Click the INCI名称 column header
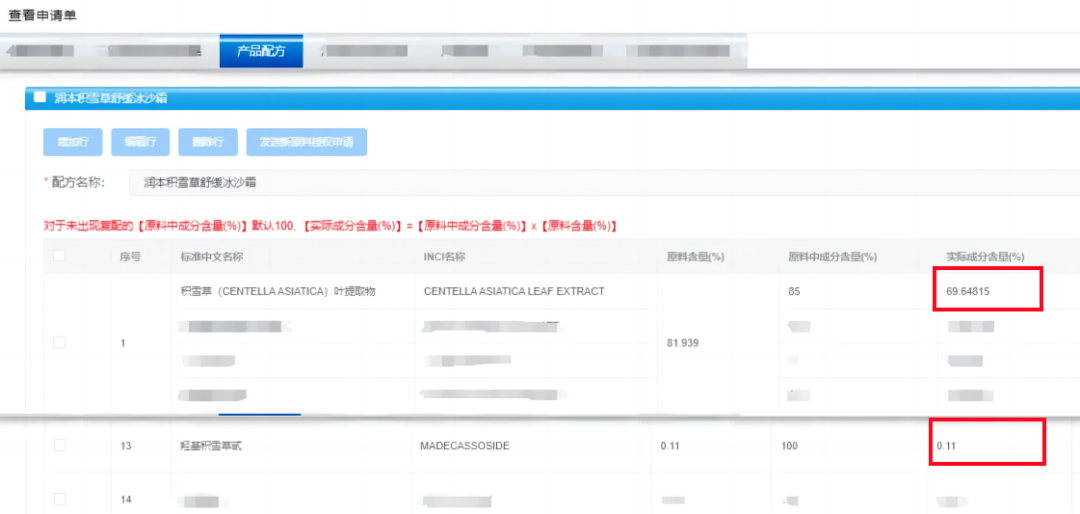The image size is (1080, 514). pyautogui.click(x=446, y=256)
